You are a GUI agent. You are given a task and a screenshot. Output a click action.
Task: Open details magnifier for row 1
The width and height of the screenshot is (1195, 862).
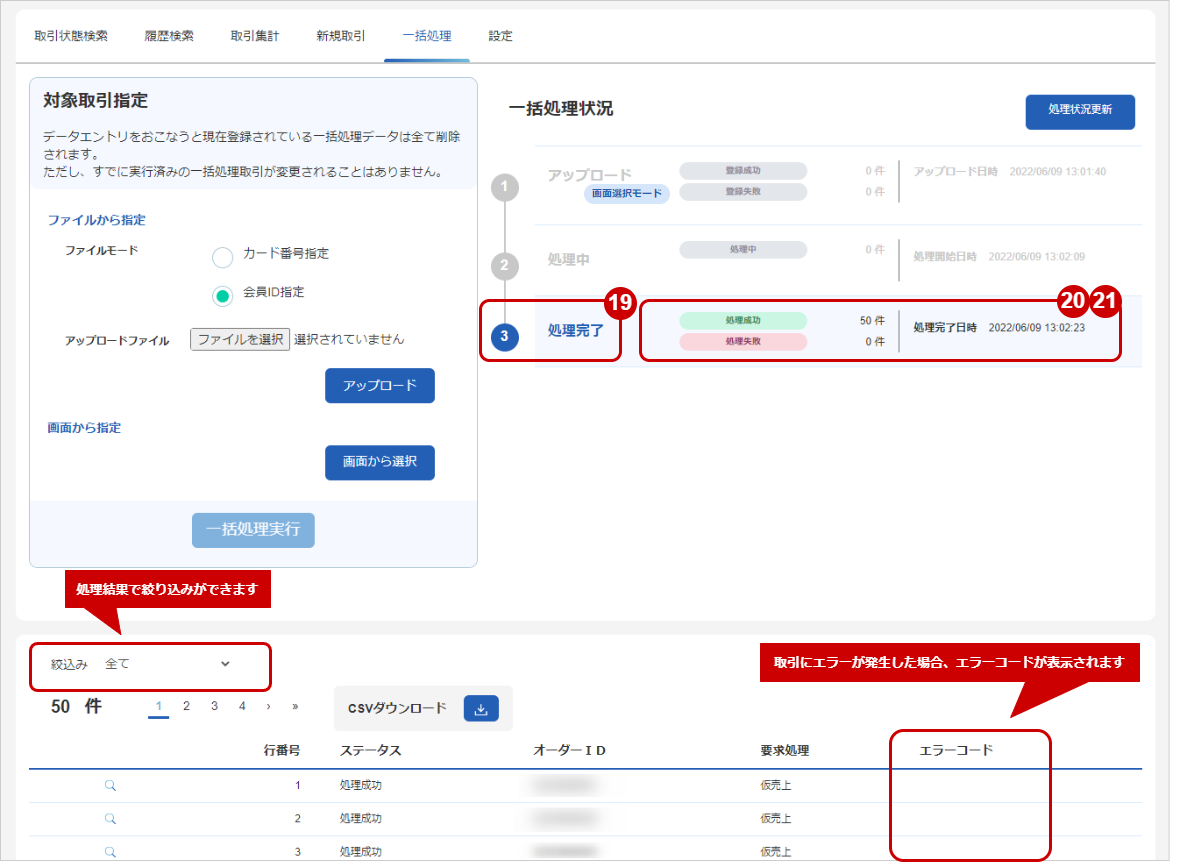coord(111,786)
